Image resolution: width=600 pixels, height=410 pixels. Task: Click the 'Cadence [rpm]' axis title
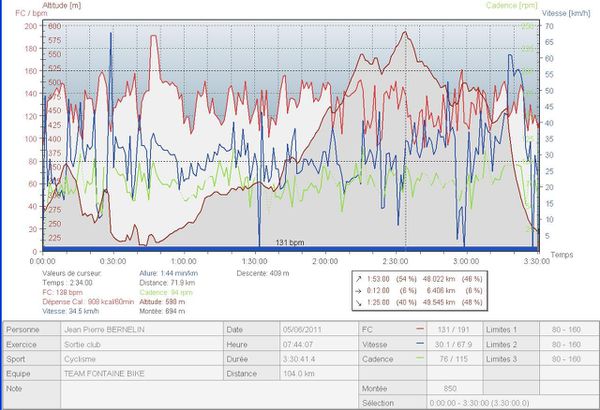tap(512, 5)
